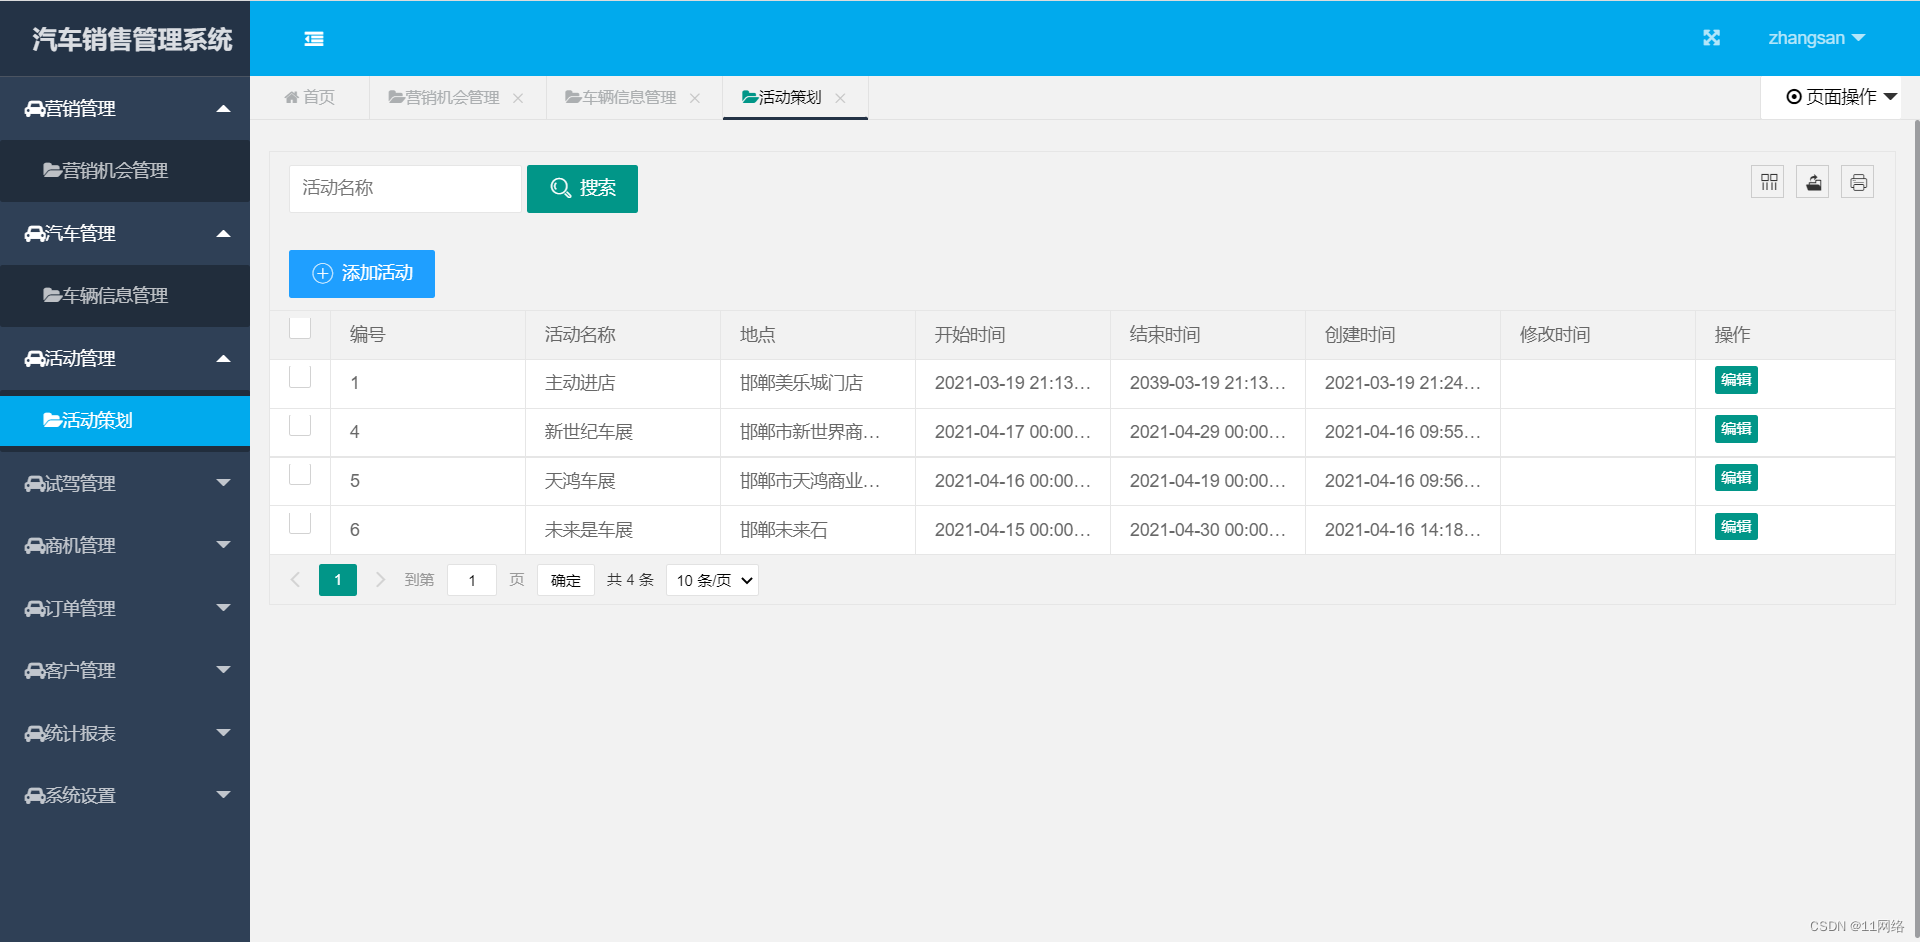Click the export table icon

coord(1813,182)
